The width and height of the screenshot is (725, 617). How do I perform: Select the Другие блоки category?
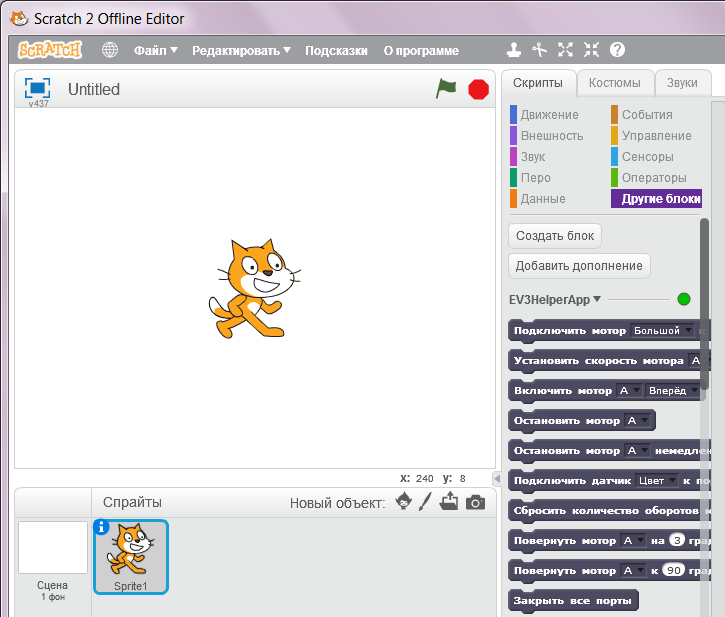pyautogui.click(x=657, y=198)
